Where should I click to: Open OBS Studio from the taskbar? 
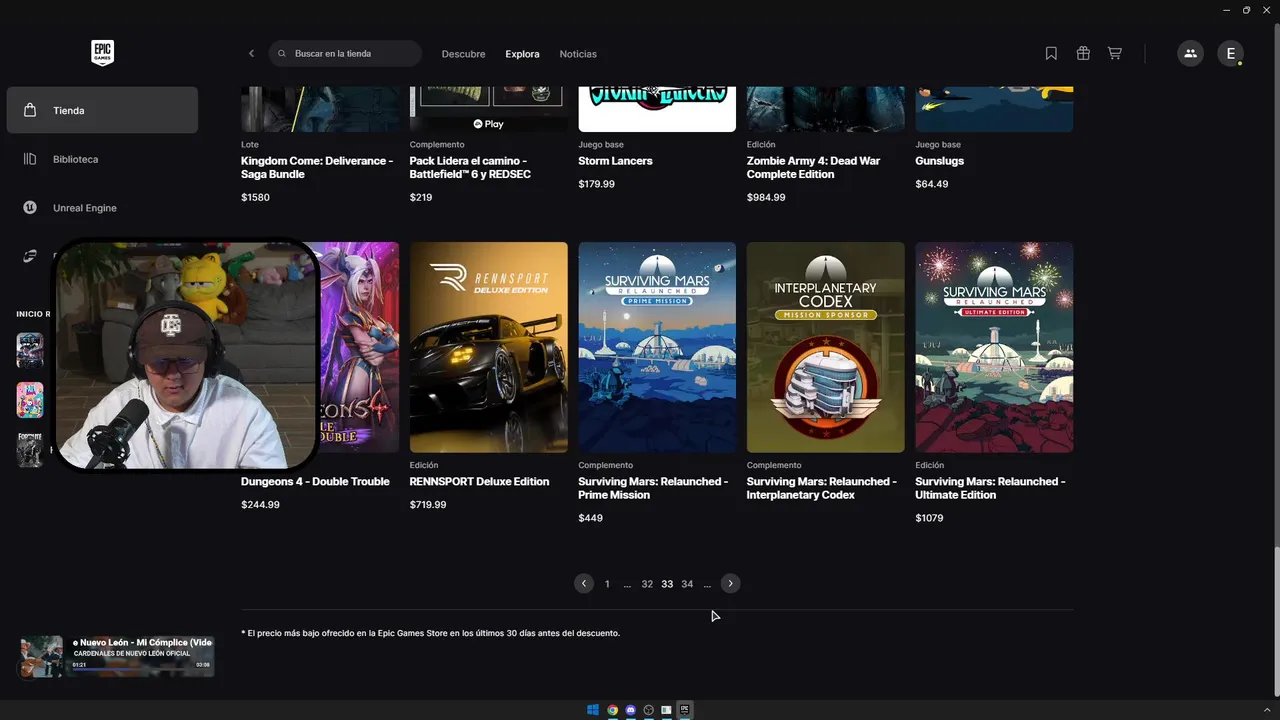649,710
